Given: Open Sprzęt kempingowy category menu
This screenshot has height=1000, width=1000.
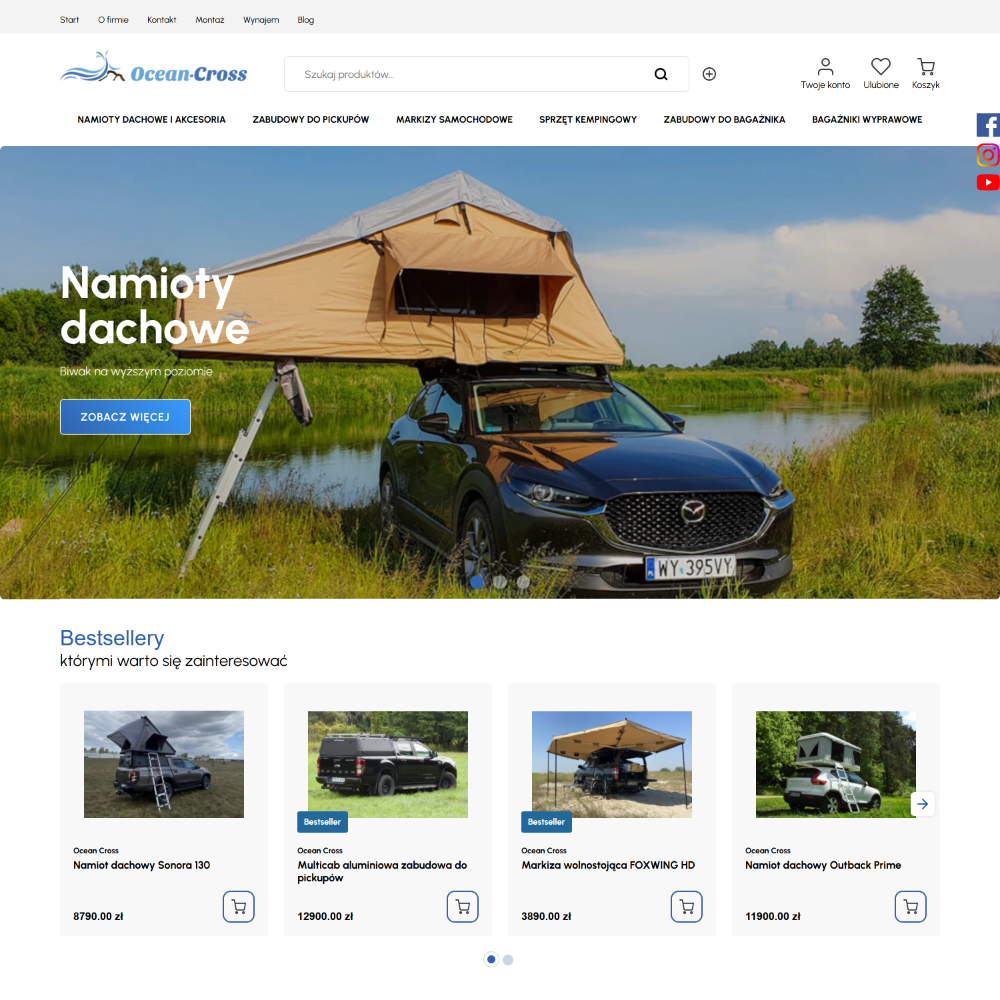Looking at the screenshot, I should [x=588, y=120].
